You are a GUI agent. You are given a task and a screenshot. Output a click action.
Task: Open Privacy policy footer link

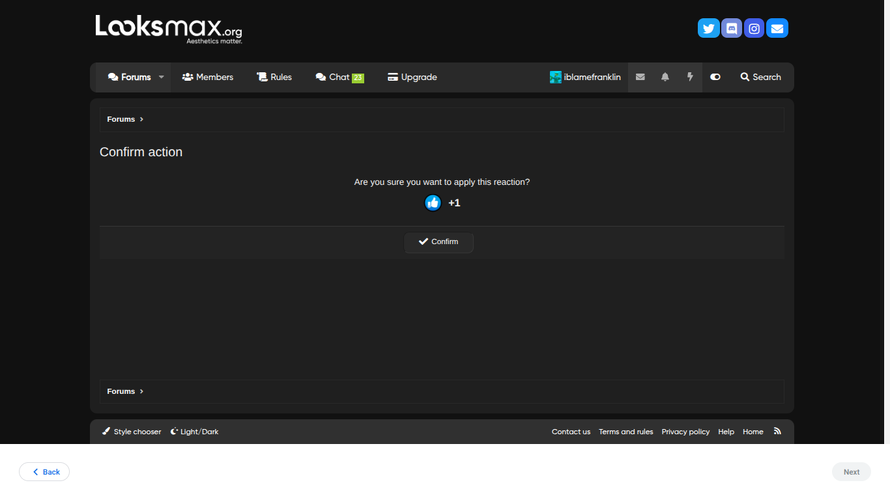[x=685, y=432]
